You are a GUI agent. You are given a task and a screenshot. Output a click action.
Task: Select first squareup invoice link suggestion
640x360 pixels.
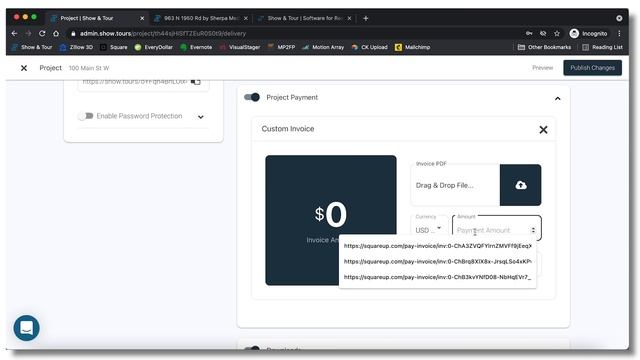(x=437, y=246)
